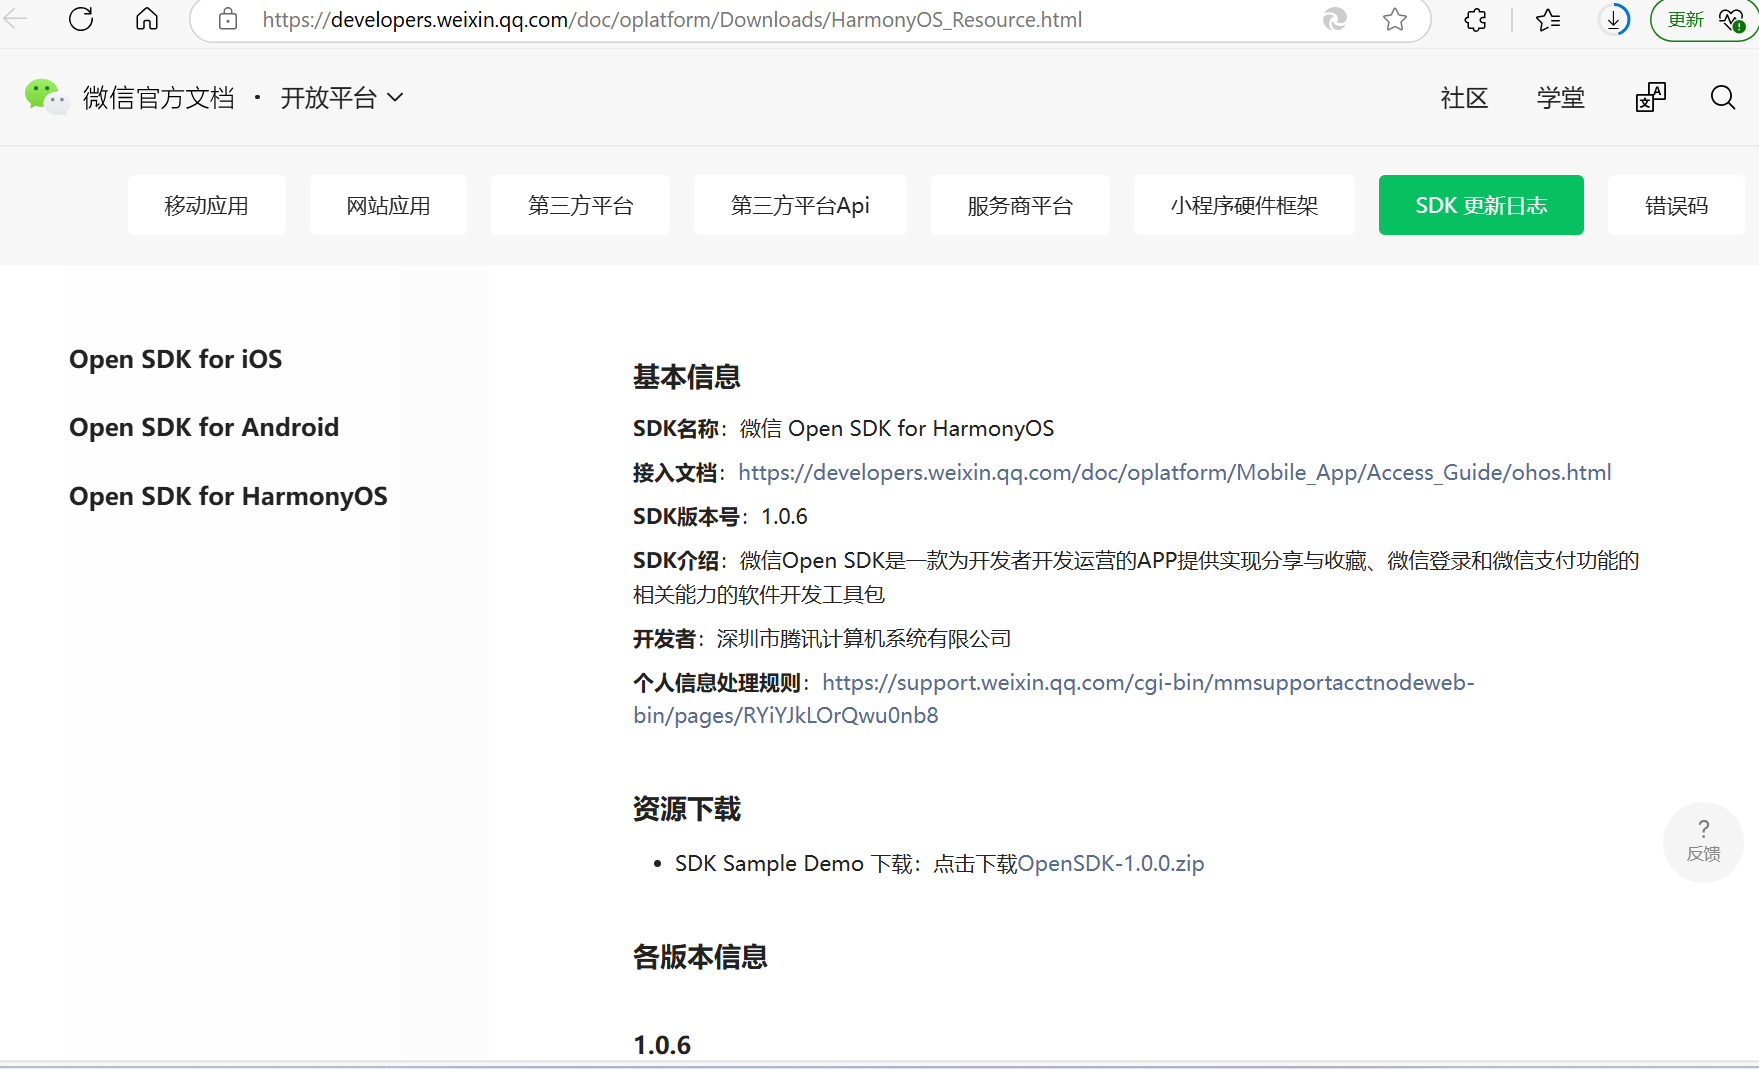Screen dimensions: 1759x1069
Task: Click the site lock icon in address bar
Action: click(x=228, y=19)
